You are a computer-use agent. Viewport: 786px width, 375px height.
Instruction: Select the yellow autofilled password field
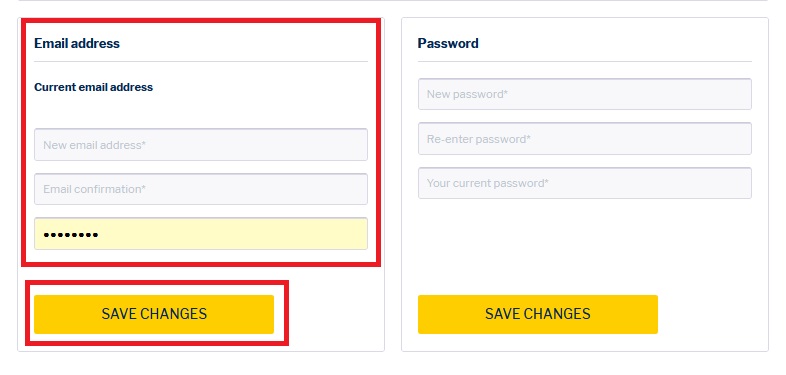201,234
